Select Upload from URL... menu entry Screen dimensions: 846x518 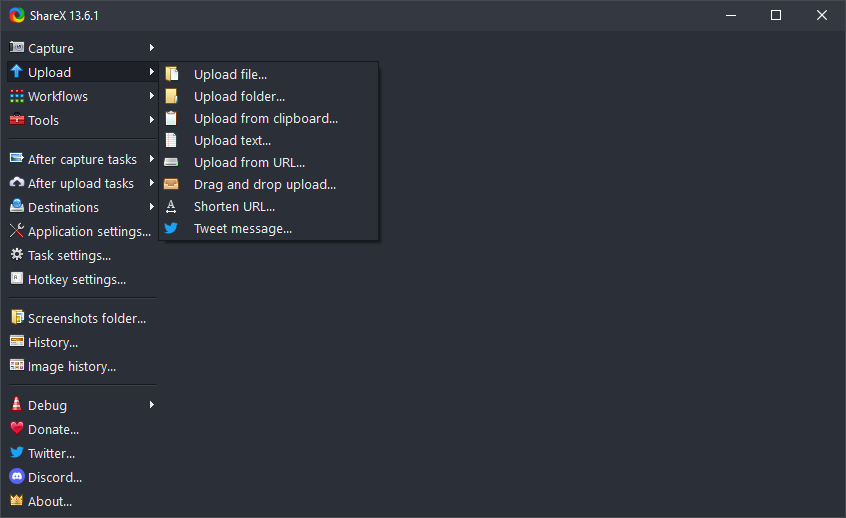tap(249, 162)
